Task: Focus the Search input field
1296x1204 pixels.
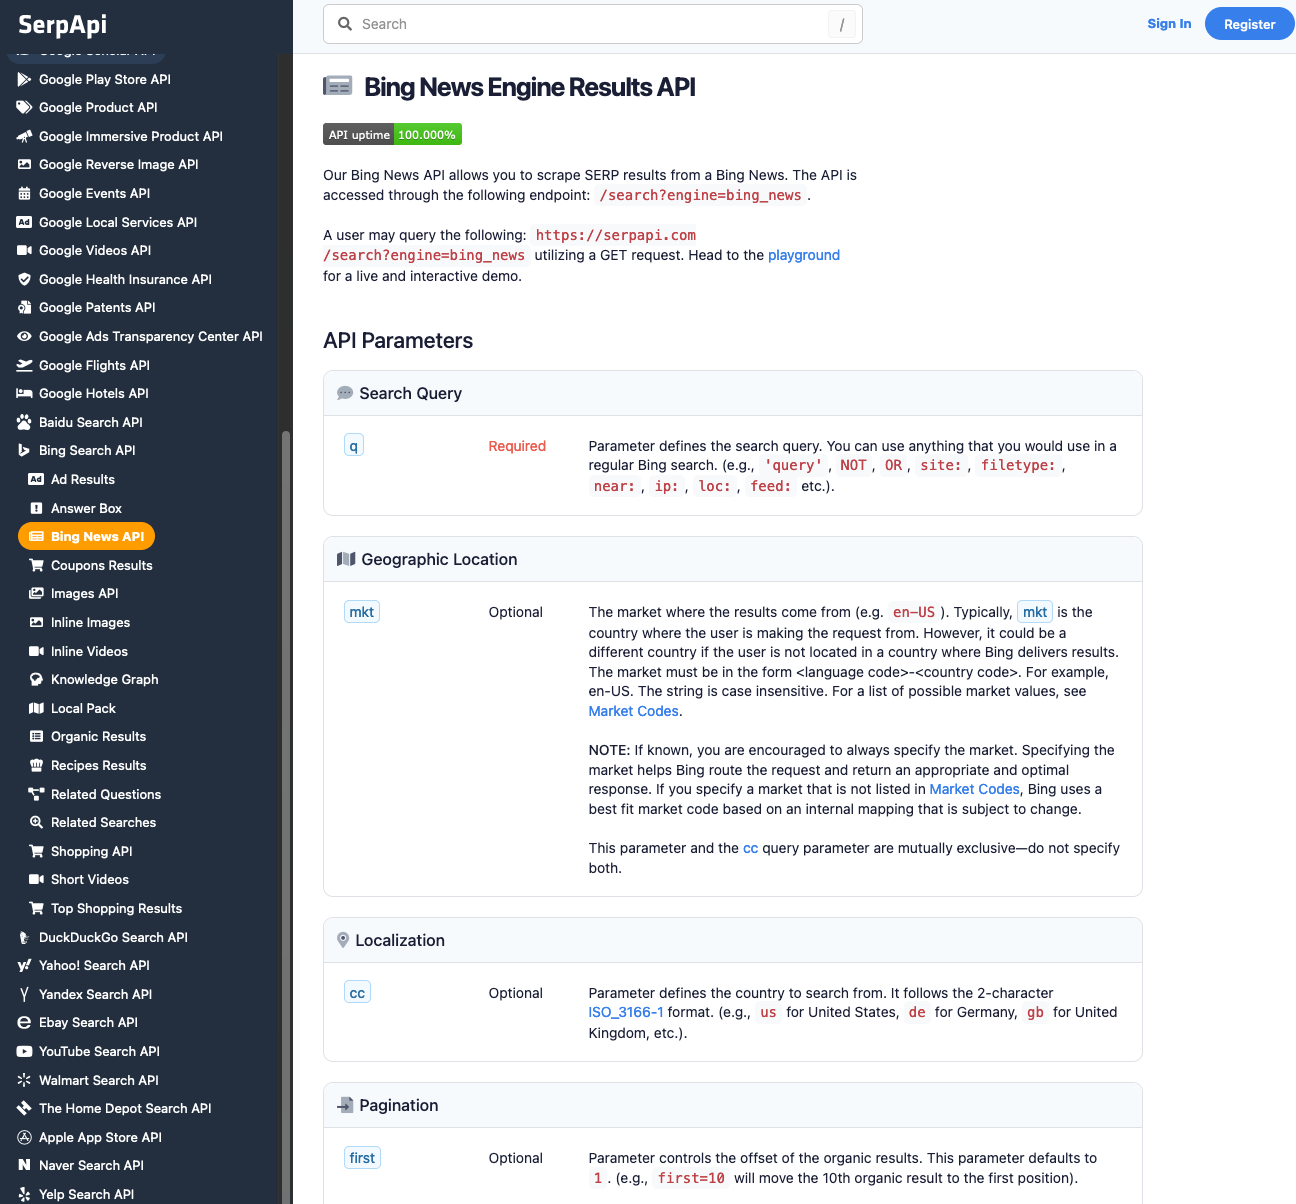Action: (593, 24)
